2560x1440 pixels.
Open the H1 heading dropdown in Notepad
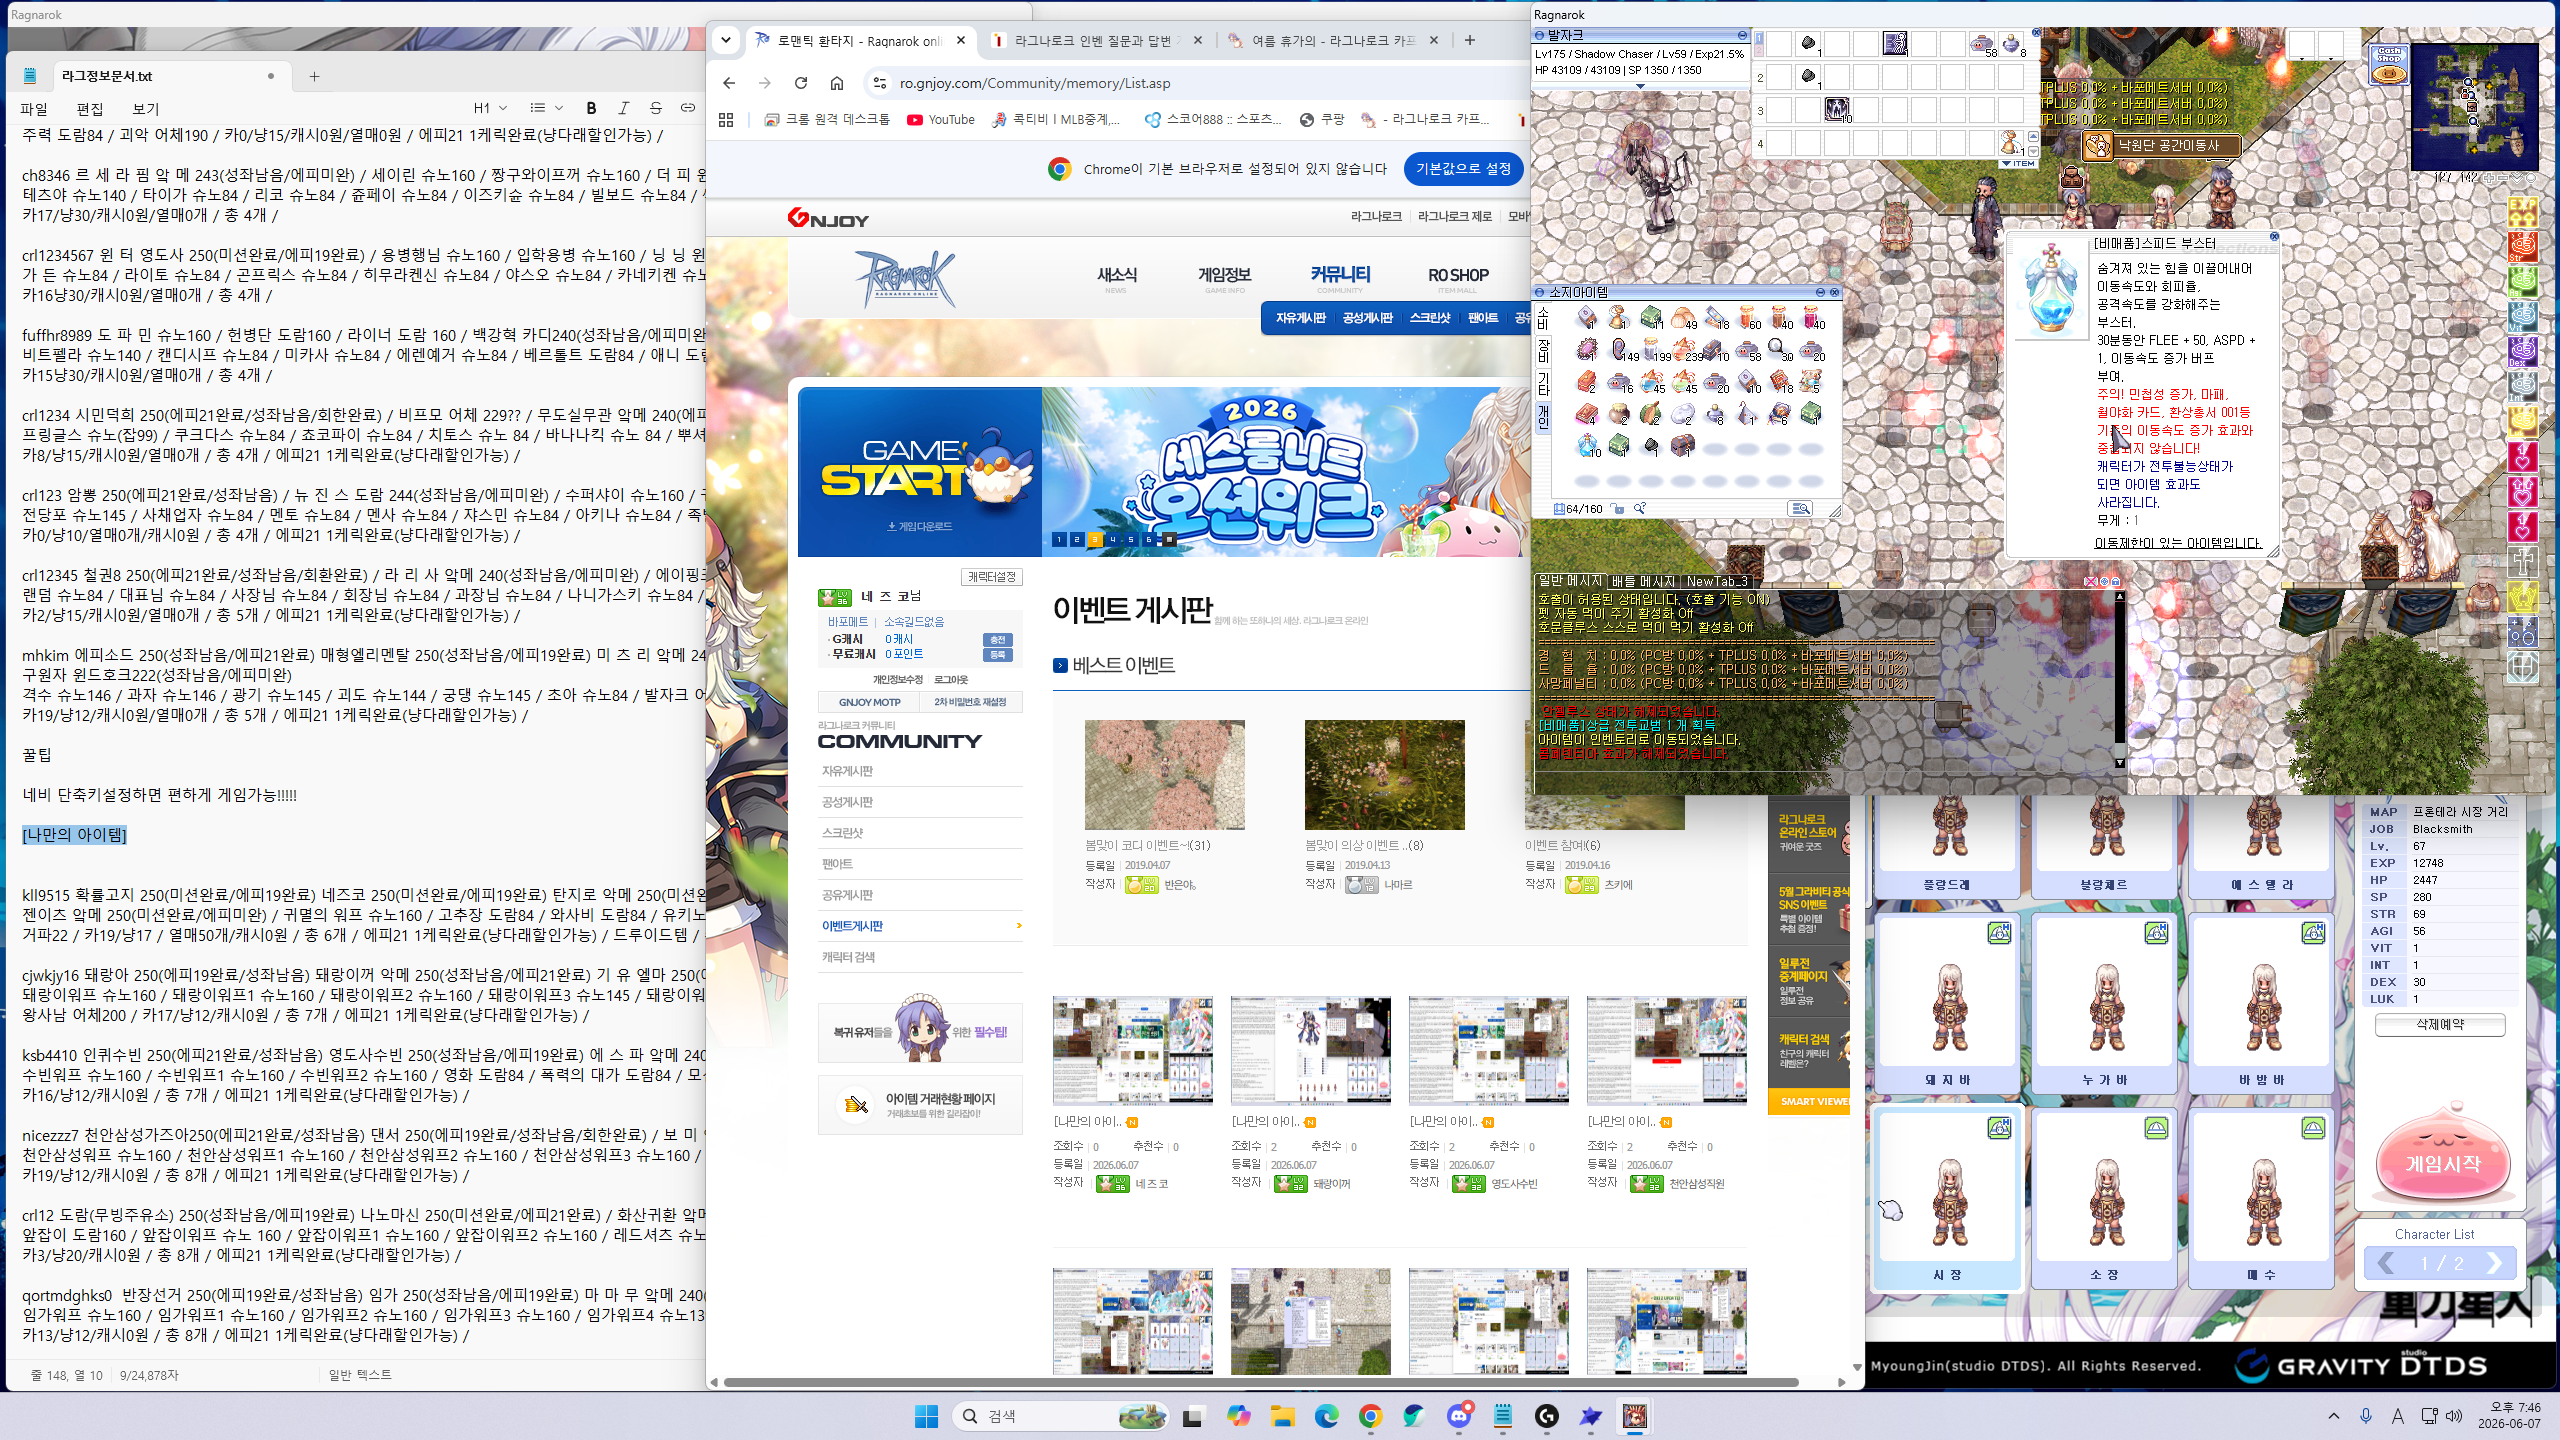click(x=490, y=108)
